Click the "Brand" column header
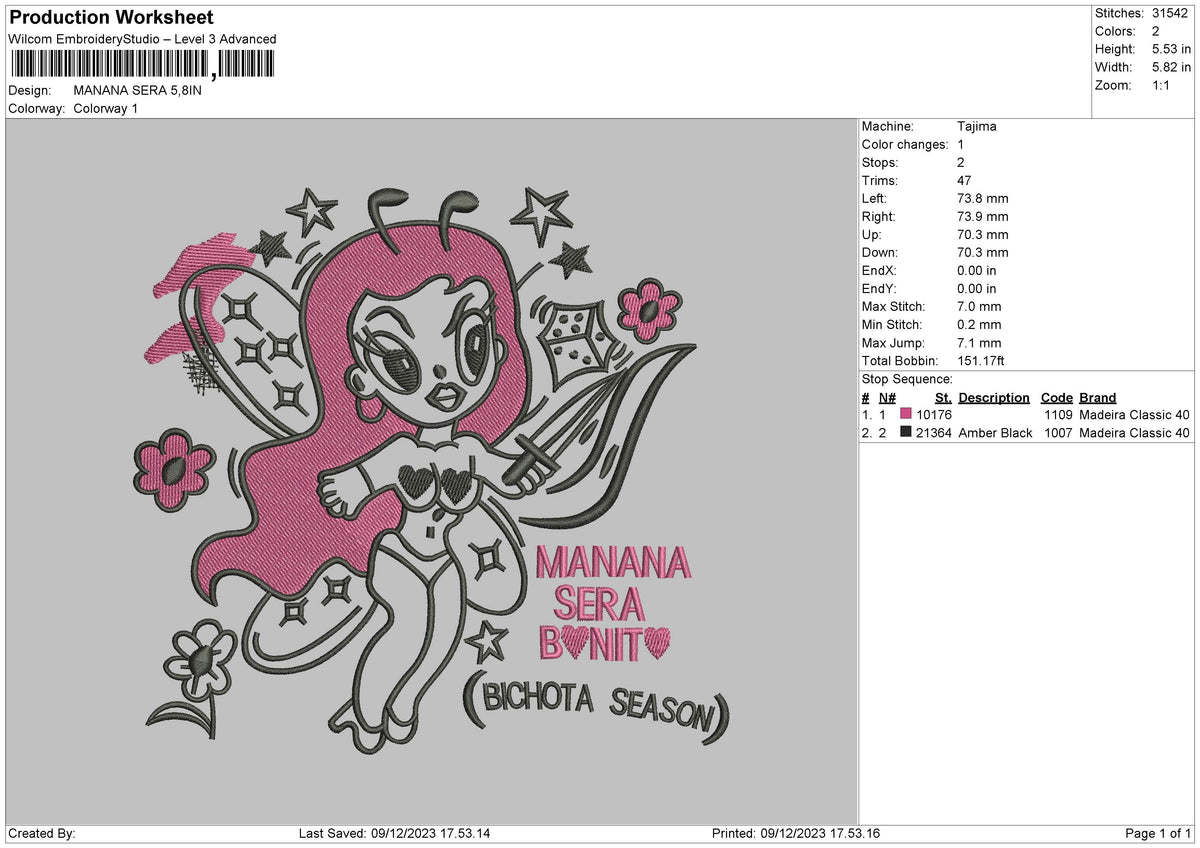The width and height of the screenshot is (1200, 848). point(1097,397)
